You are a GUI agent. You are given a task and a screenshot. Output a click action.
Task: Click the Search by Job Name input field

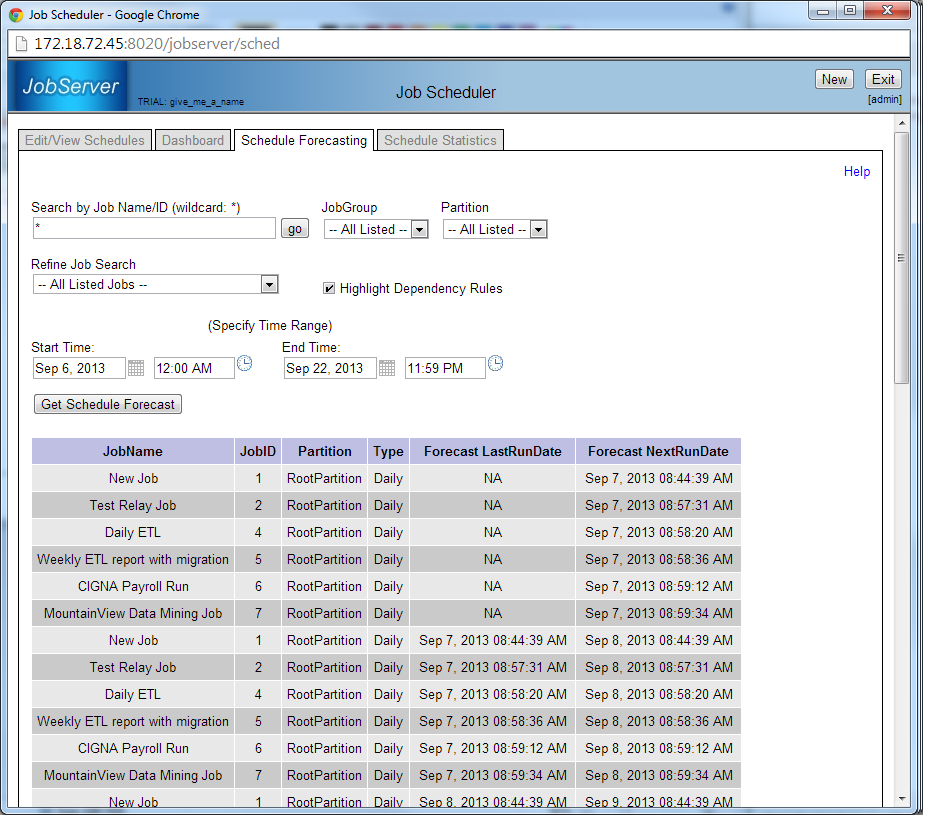coord(154,229)
